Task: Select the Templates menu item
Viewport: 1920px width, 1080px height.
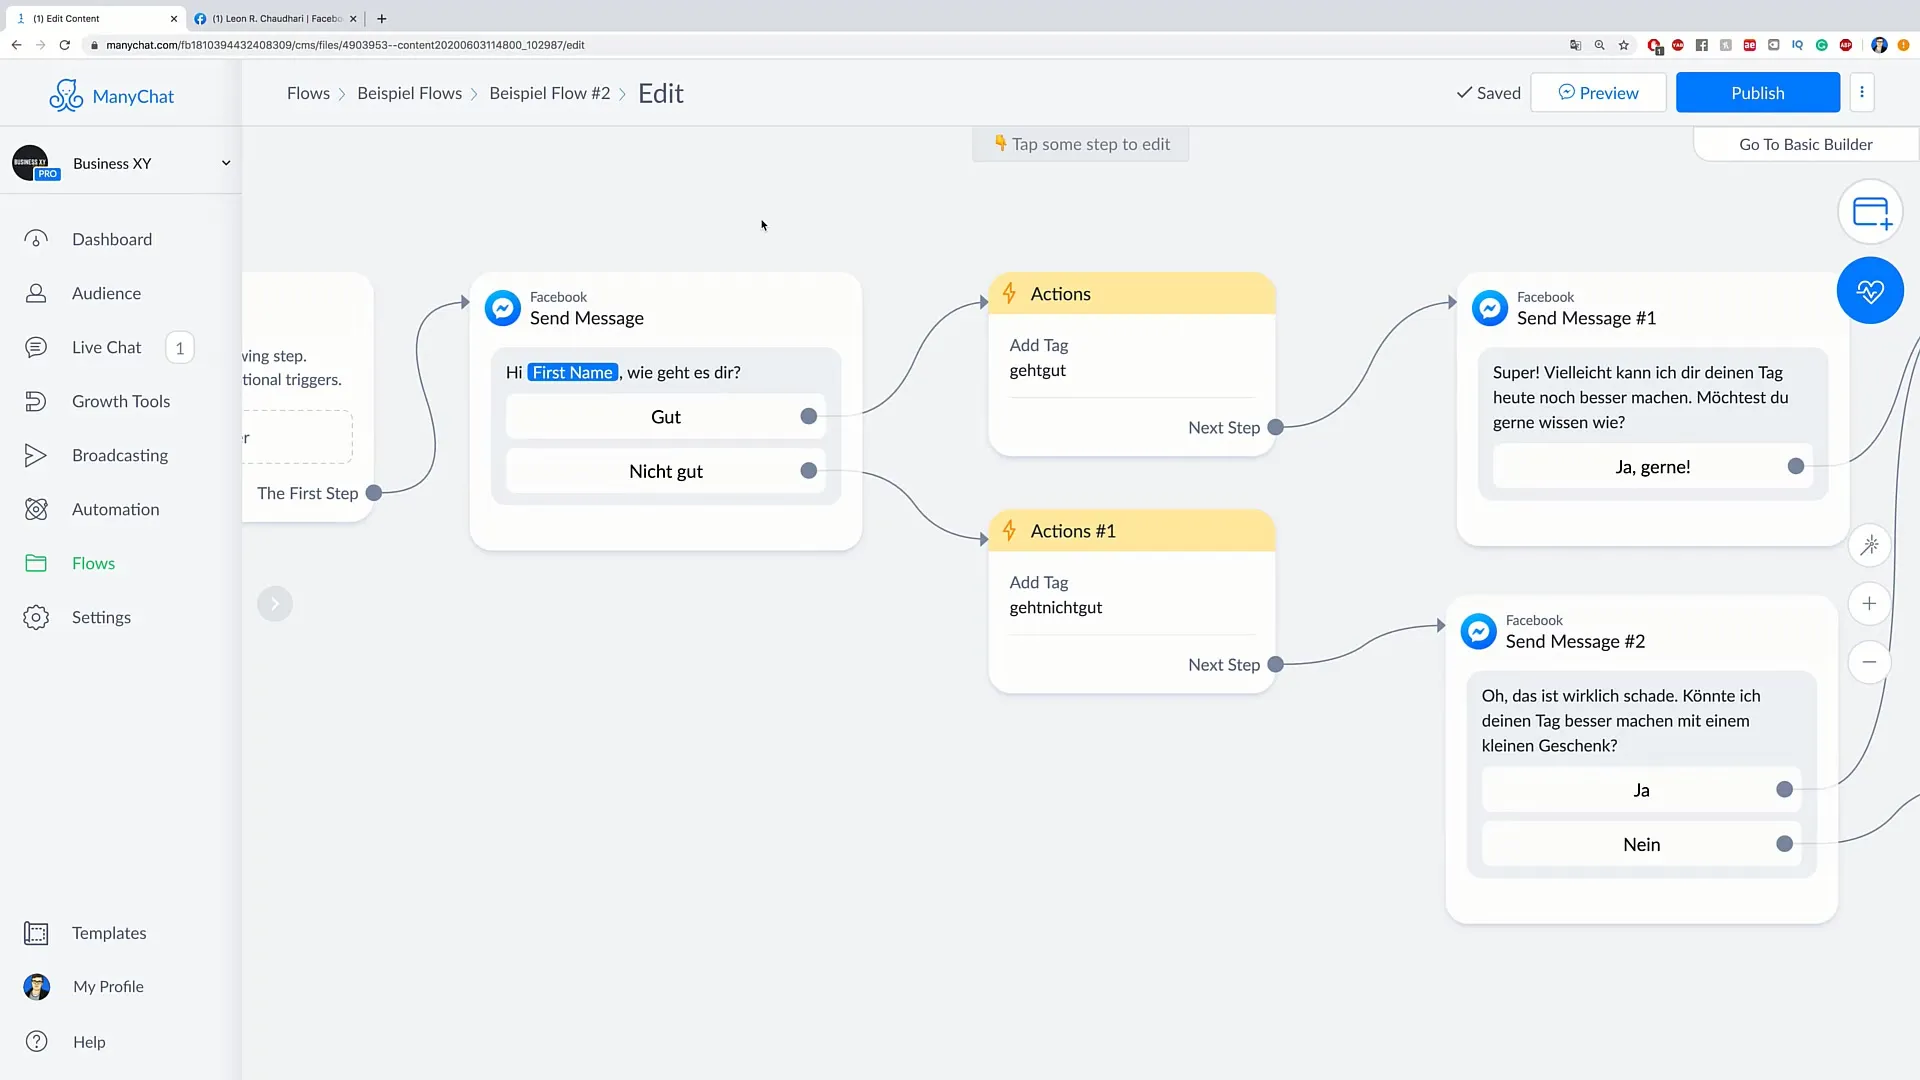Action: click(109, 932)
